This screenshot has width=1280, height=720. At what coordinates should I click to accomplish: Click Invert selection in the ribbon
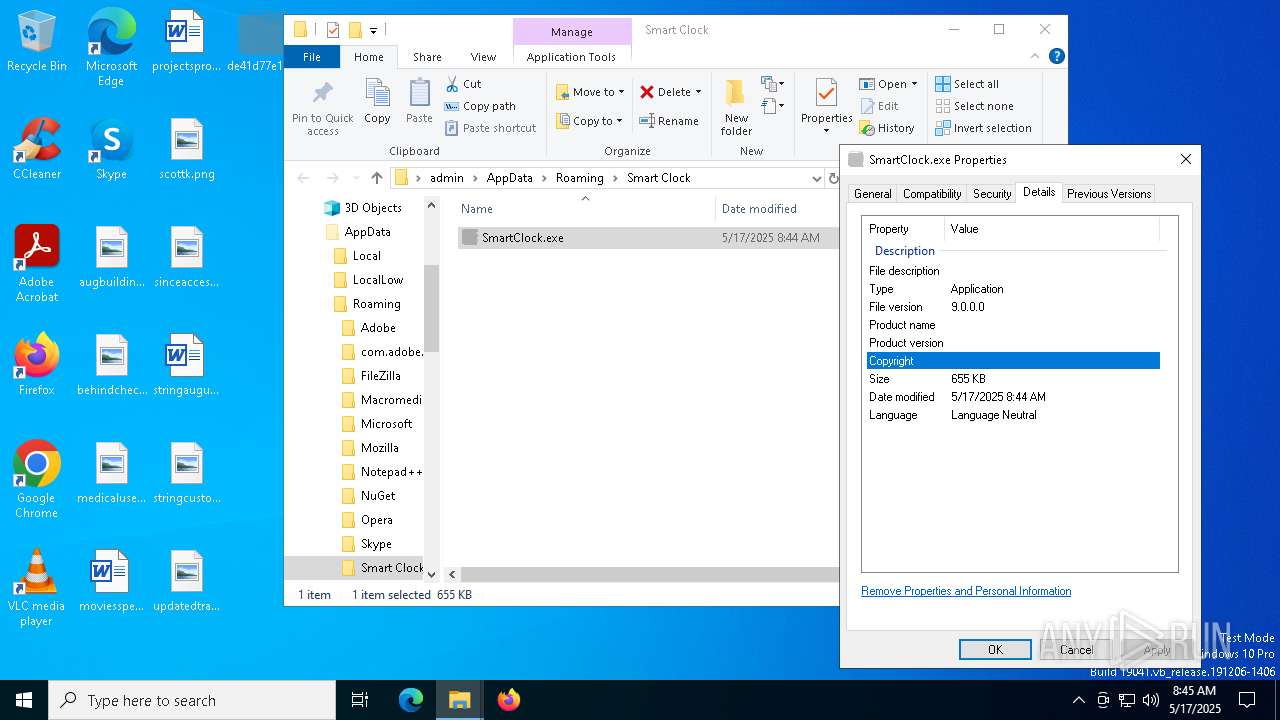(984, 128)
